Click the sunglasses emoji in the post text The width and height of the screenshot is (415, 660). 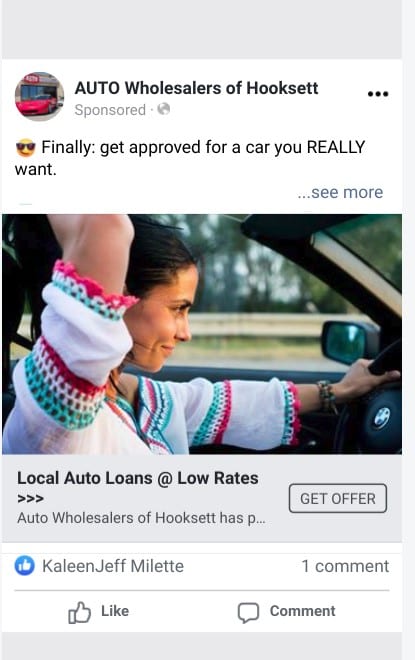[26, 148]
